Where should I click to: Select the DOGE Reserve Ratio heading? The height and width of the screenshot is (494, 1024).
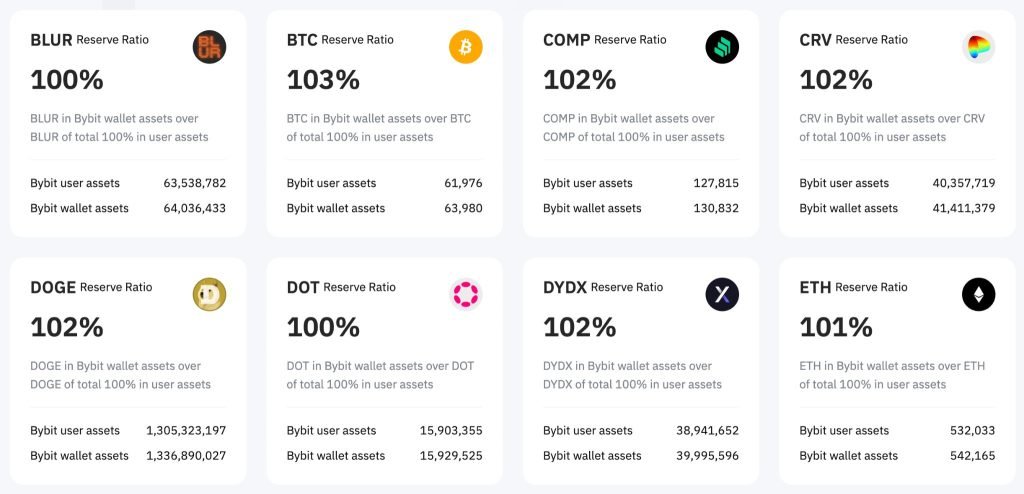[x=91, y=287]
